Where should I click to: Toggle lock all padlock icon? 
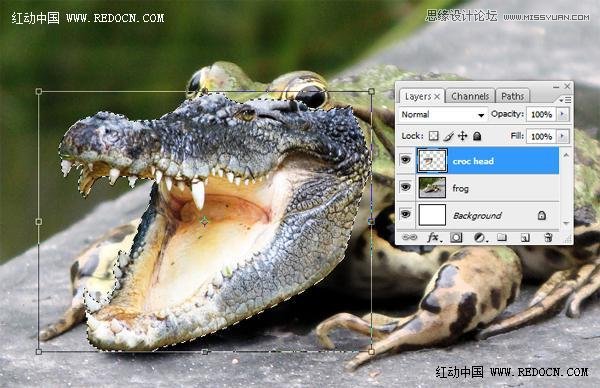point(477,136)
